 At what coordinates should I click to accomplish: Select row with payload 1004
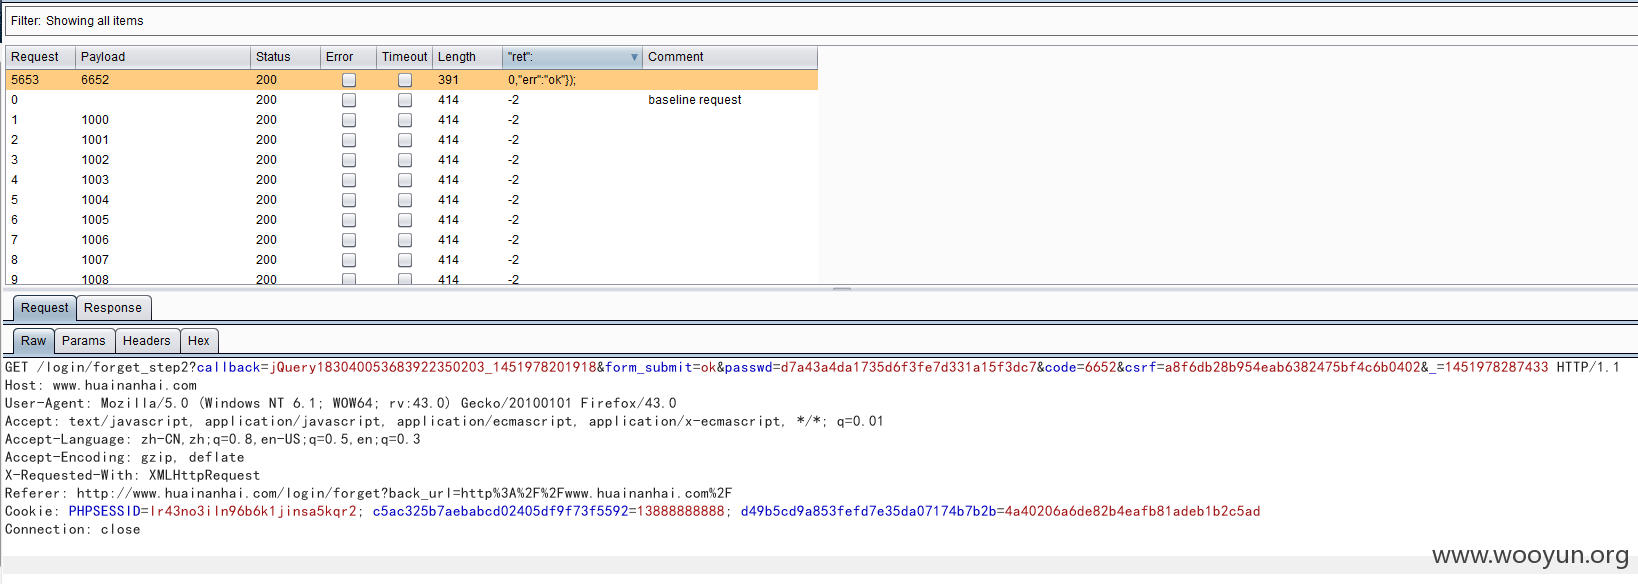(412, 200)
